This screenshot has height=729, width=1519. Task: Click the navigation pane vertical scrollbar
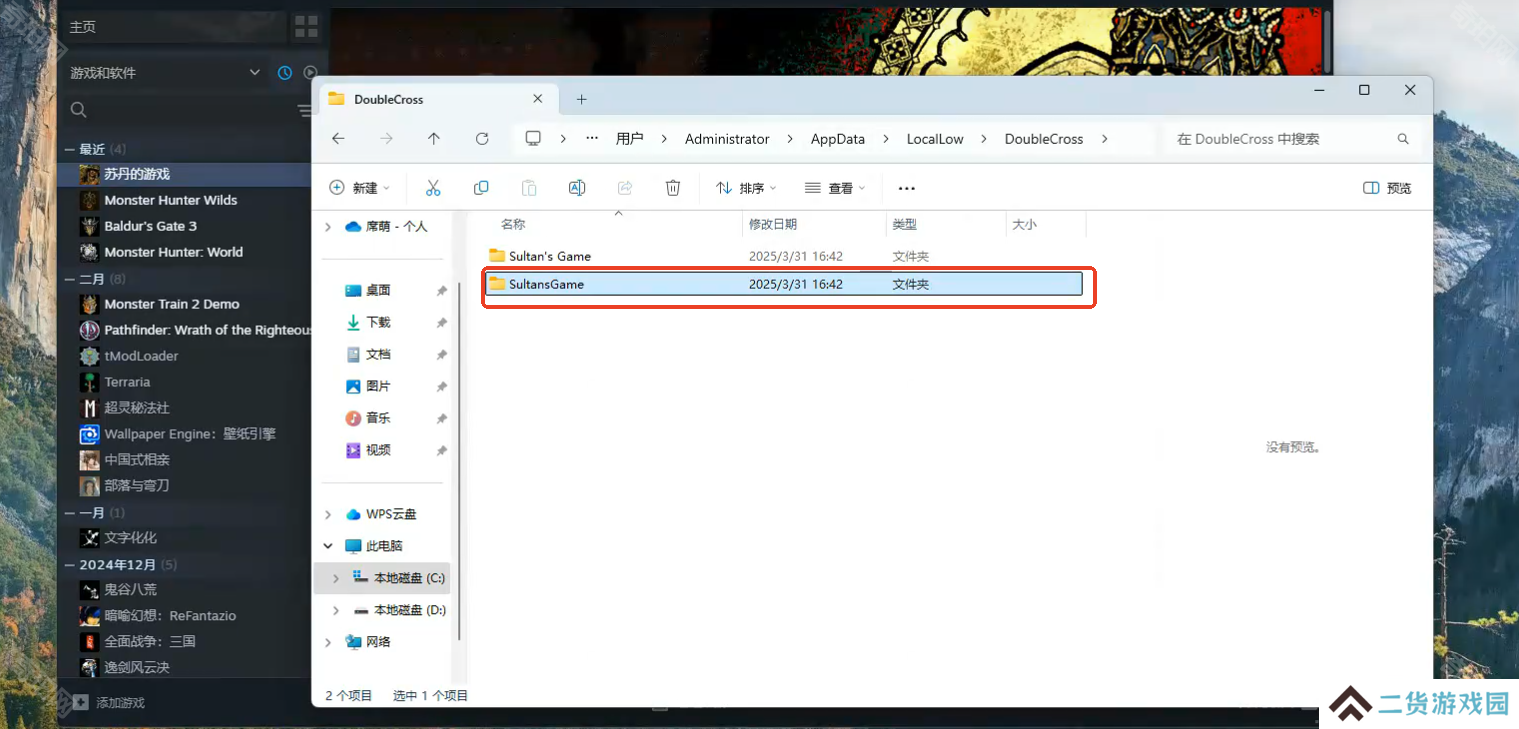(458, 460)
